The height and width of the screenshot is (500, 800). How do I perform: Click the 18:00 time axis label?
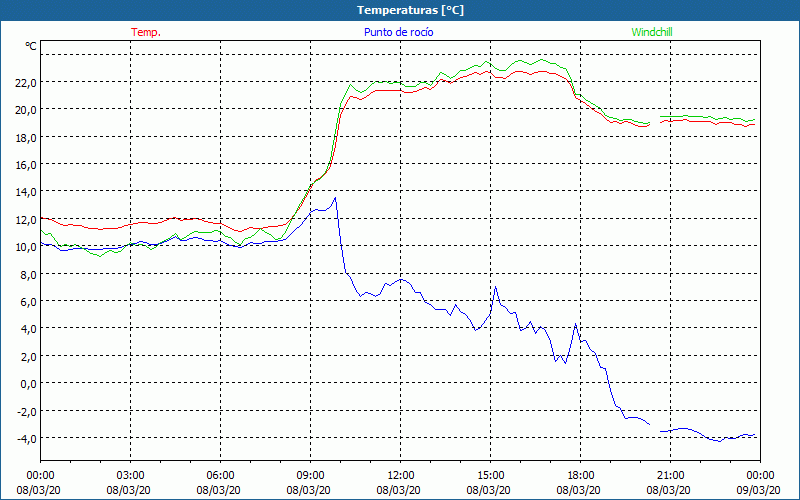point(580,476)
